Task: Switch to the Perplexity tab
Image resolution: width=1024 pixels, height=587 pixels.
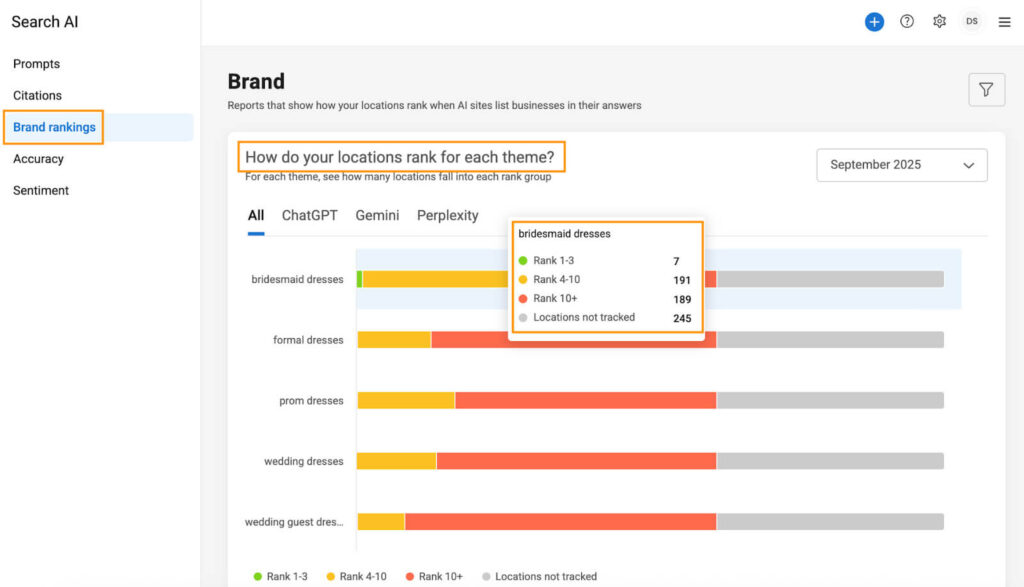Action: 448,214
